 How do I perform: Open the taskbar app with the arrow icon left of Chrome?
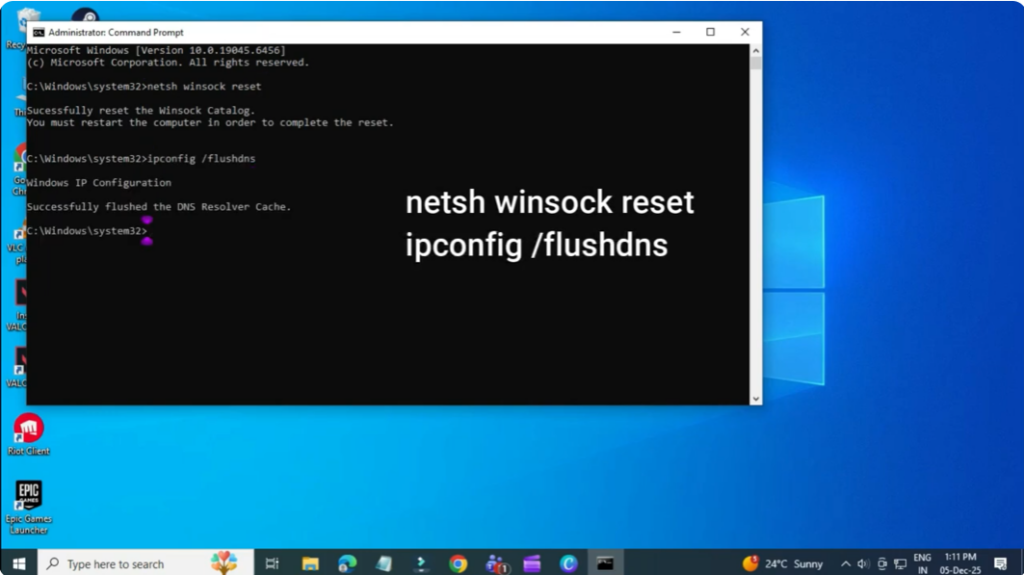tap(421, 563)
